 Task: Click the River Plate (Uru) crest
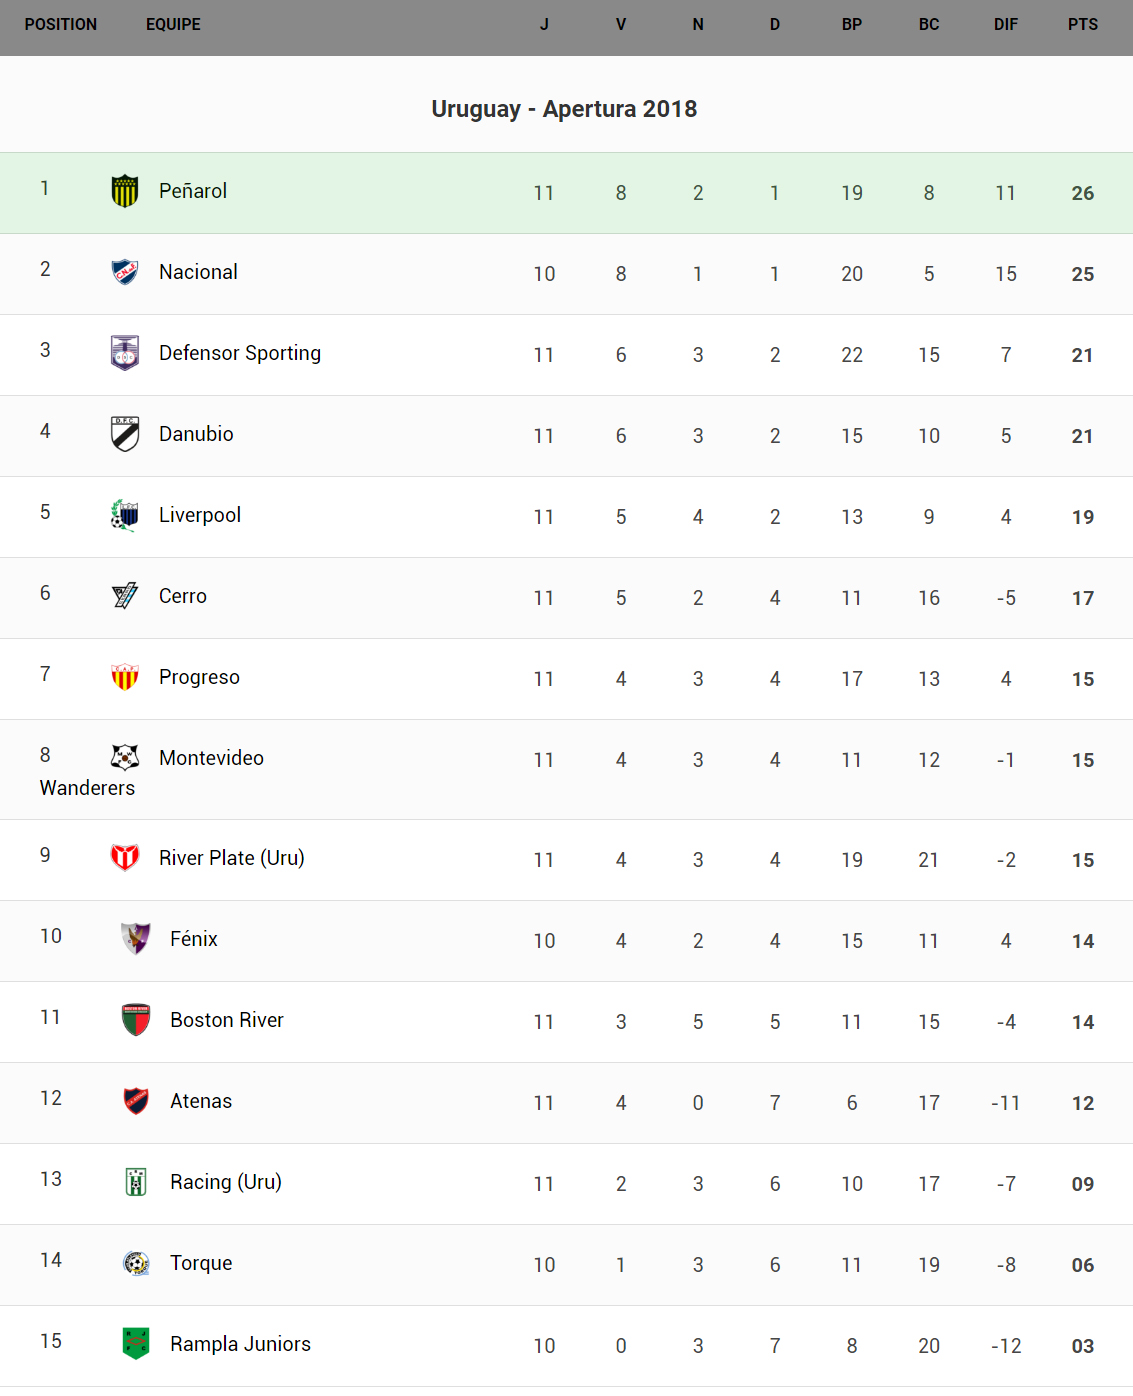(x=125, y=858)
